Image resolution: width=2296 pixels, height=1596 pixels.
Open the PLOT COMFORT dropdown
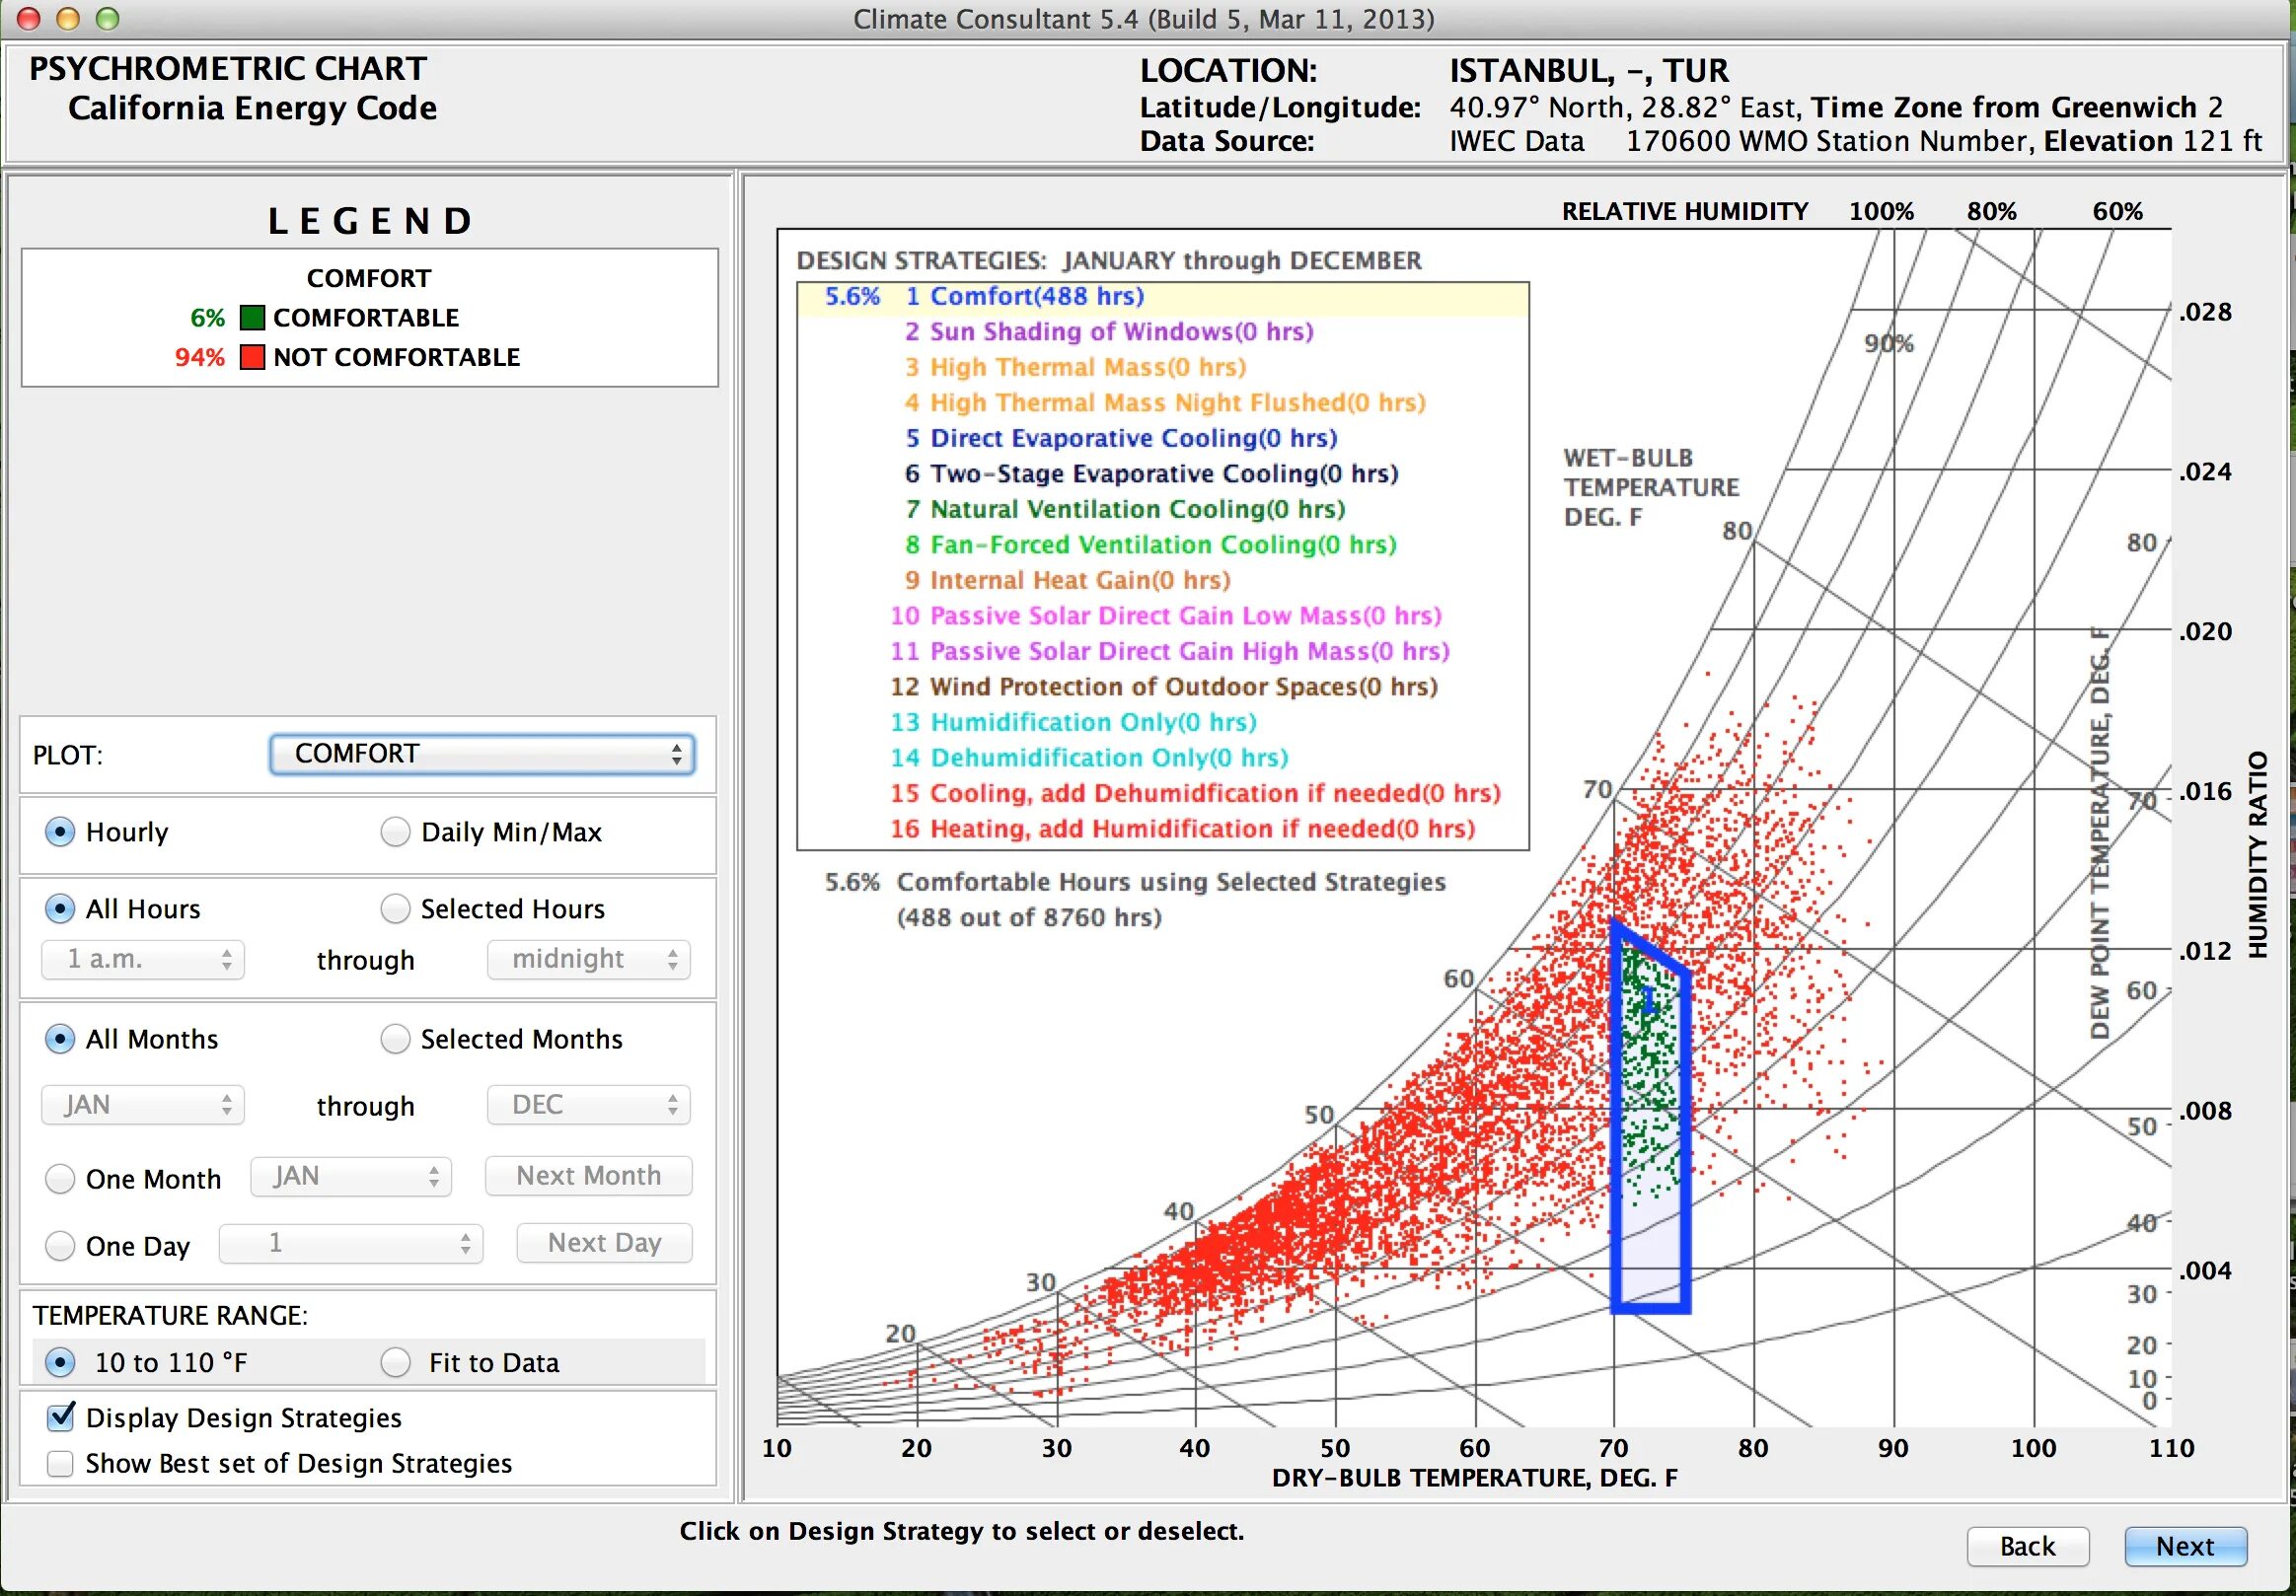tap(481, 754)
